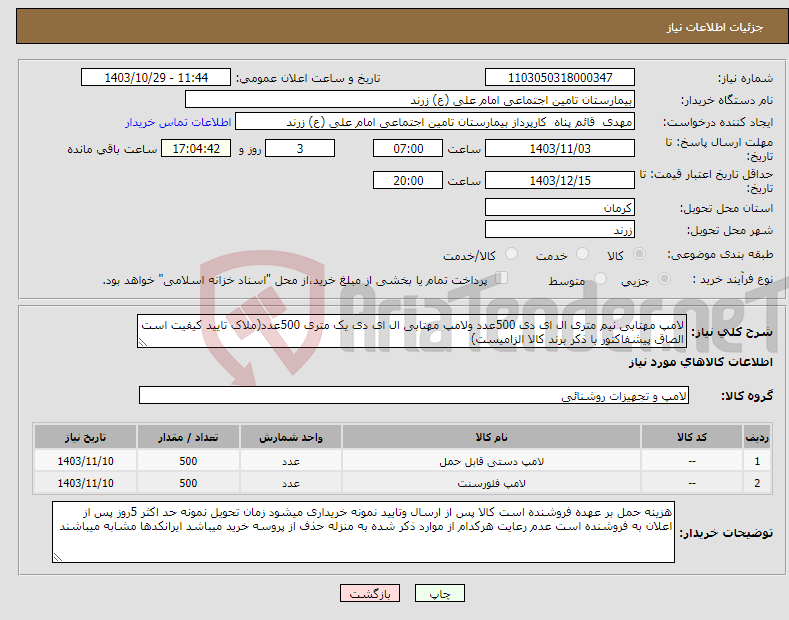This screenshot has width=789, height=620.
Task: Click the unit عدد in row 2
Action: [x=291, y=483]
